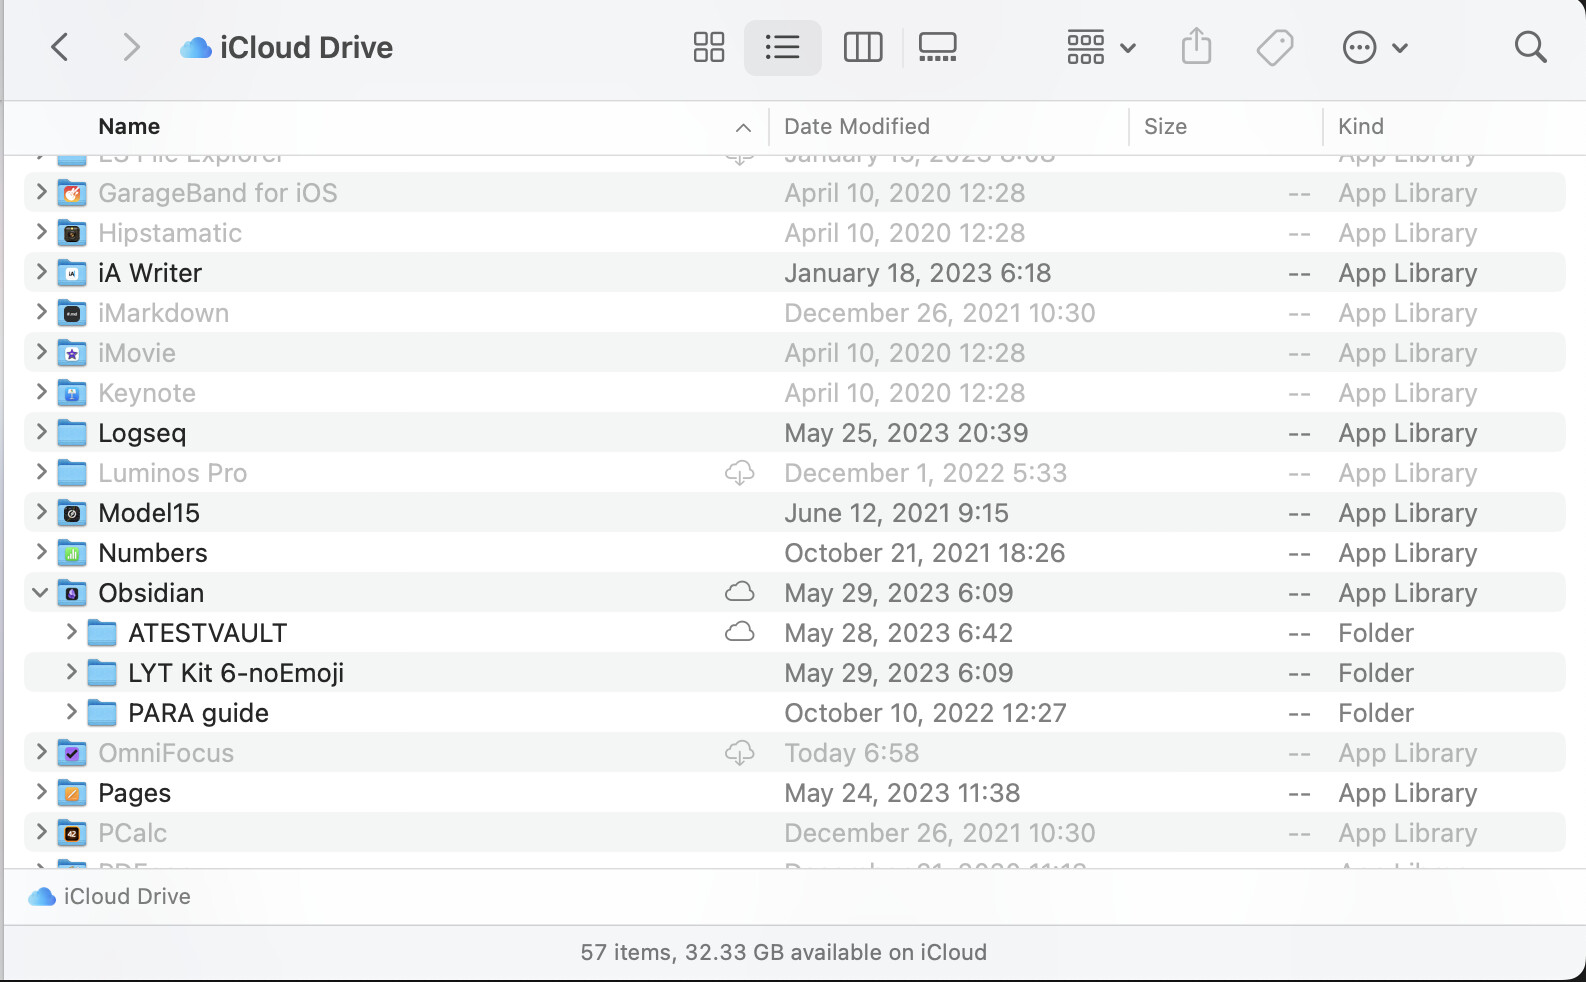Select the PARA guide folder name
The height and width of the screenshot is (982, 1586).
pos(198,713)
